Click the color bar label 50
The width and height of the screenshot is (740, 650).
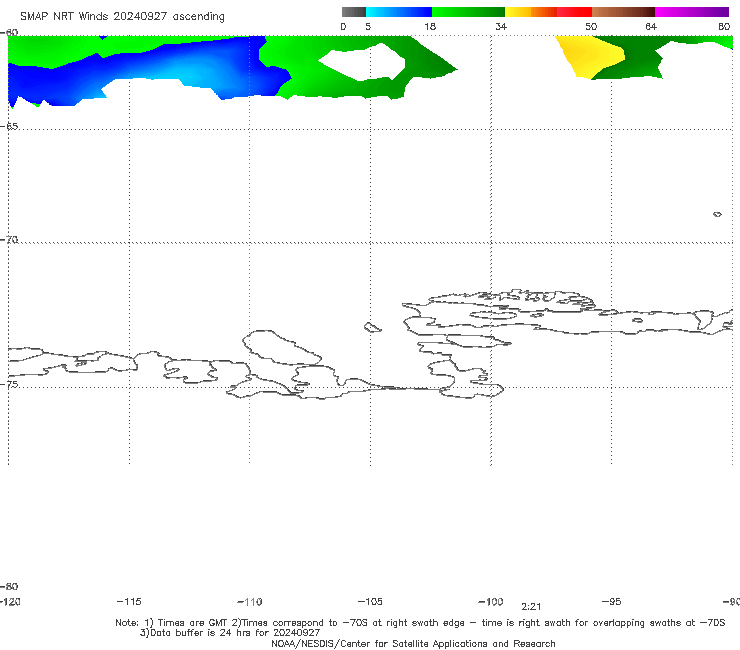591,26
